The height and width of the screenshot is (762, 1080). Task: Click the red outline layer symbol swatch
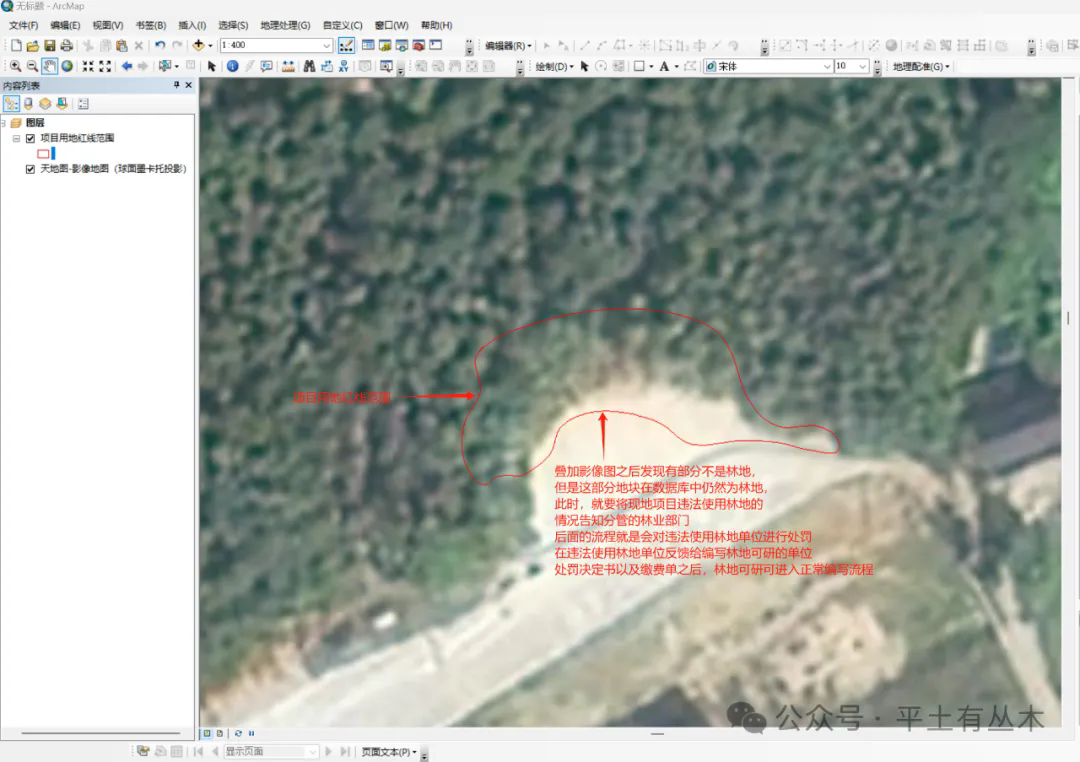click(43, 153)
